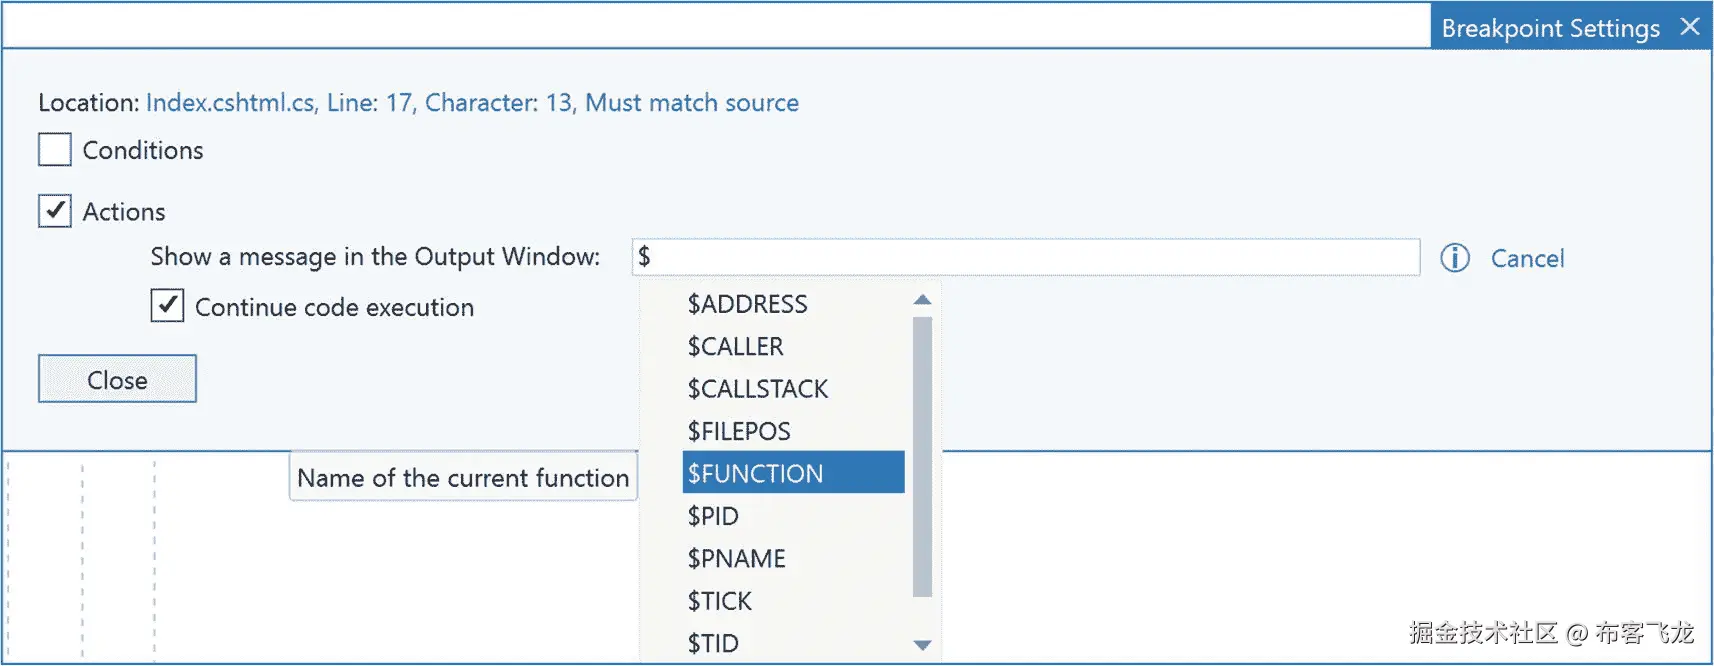Choose $PID from the keyword list
Image resolution: width=1714 pixels, height=666 pixels.
(713, 516)
